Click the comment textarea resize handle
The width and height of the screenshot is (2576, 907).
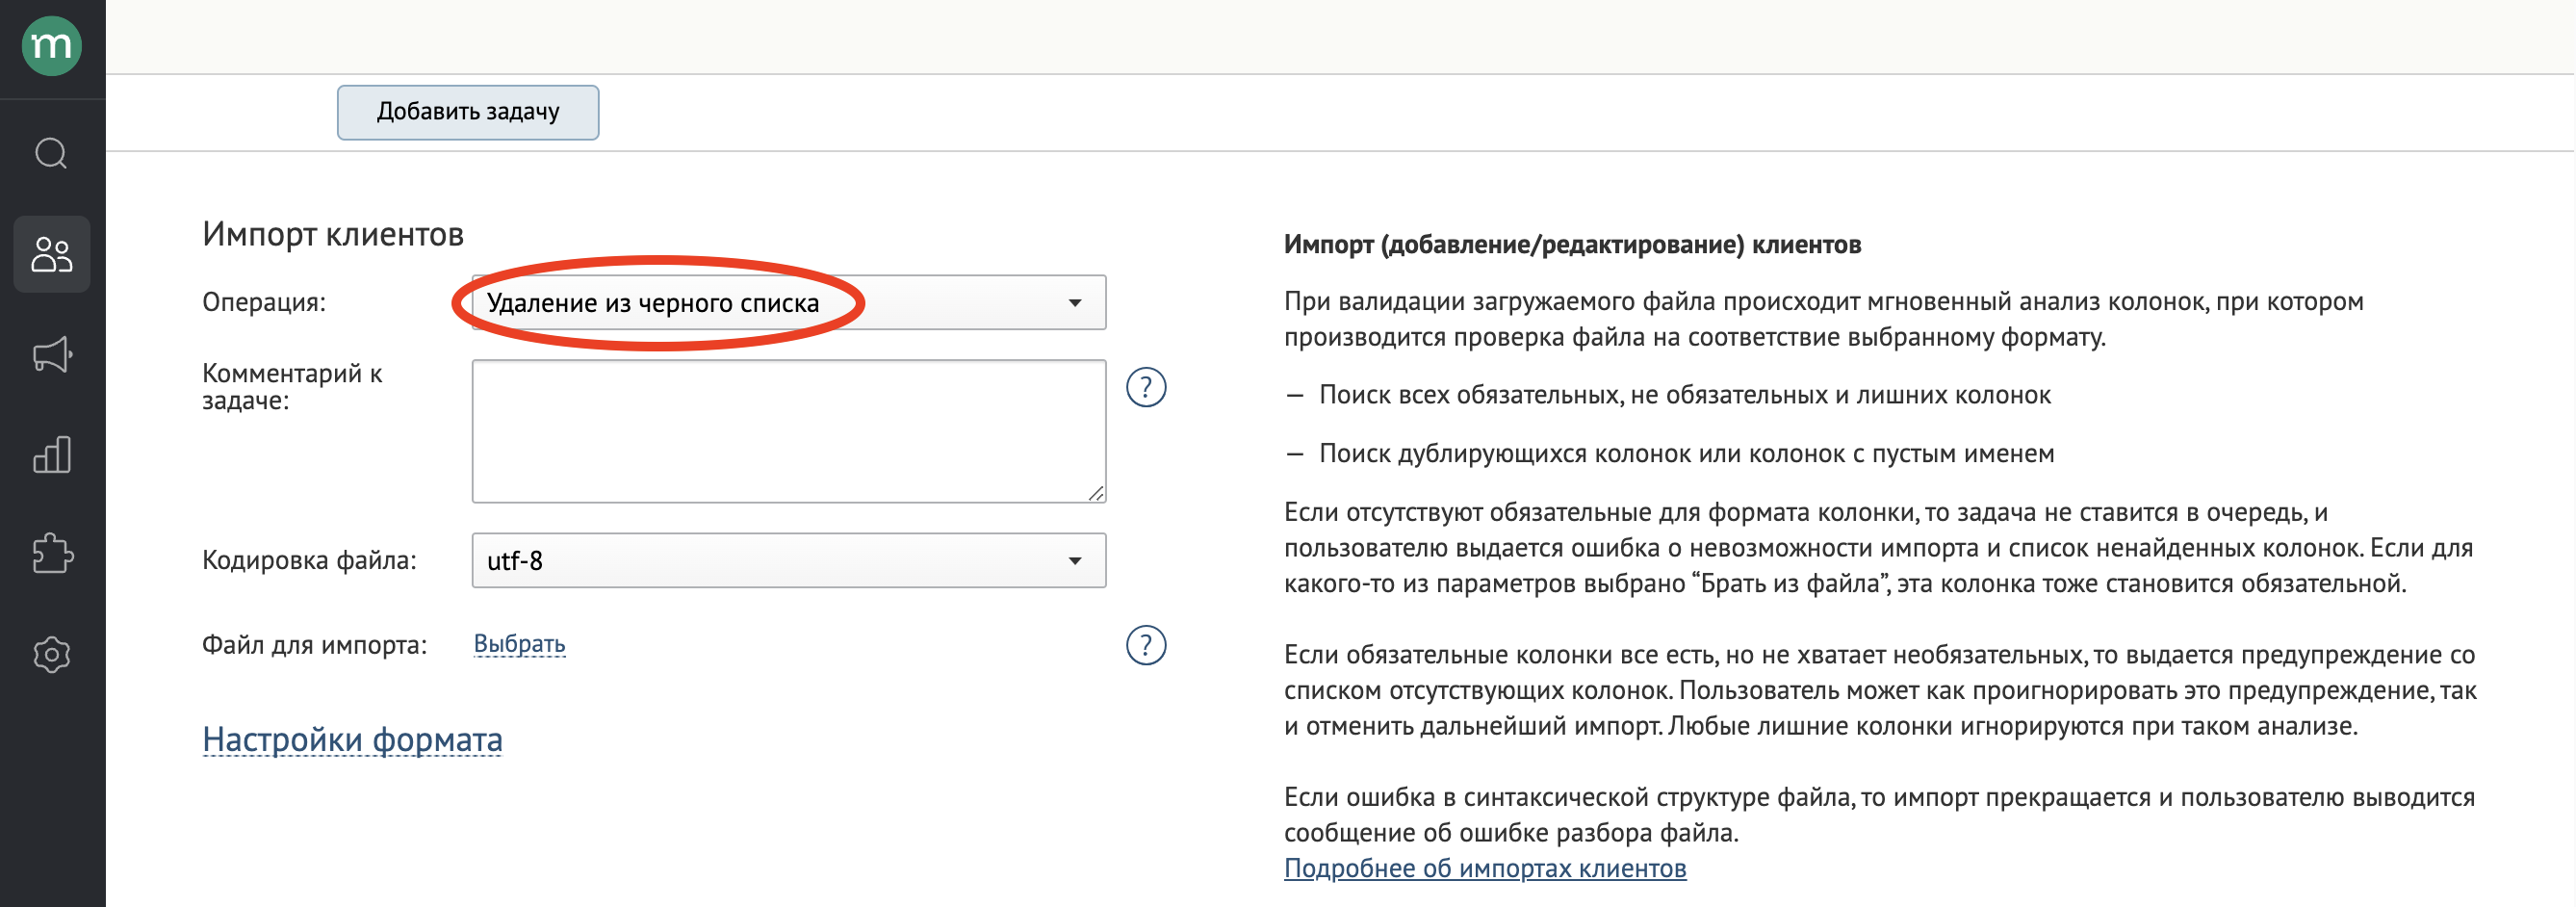point(1096,492)
